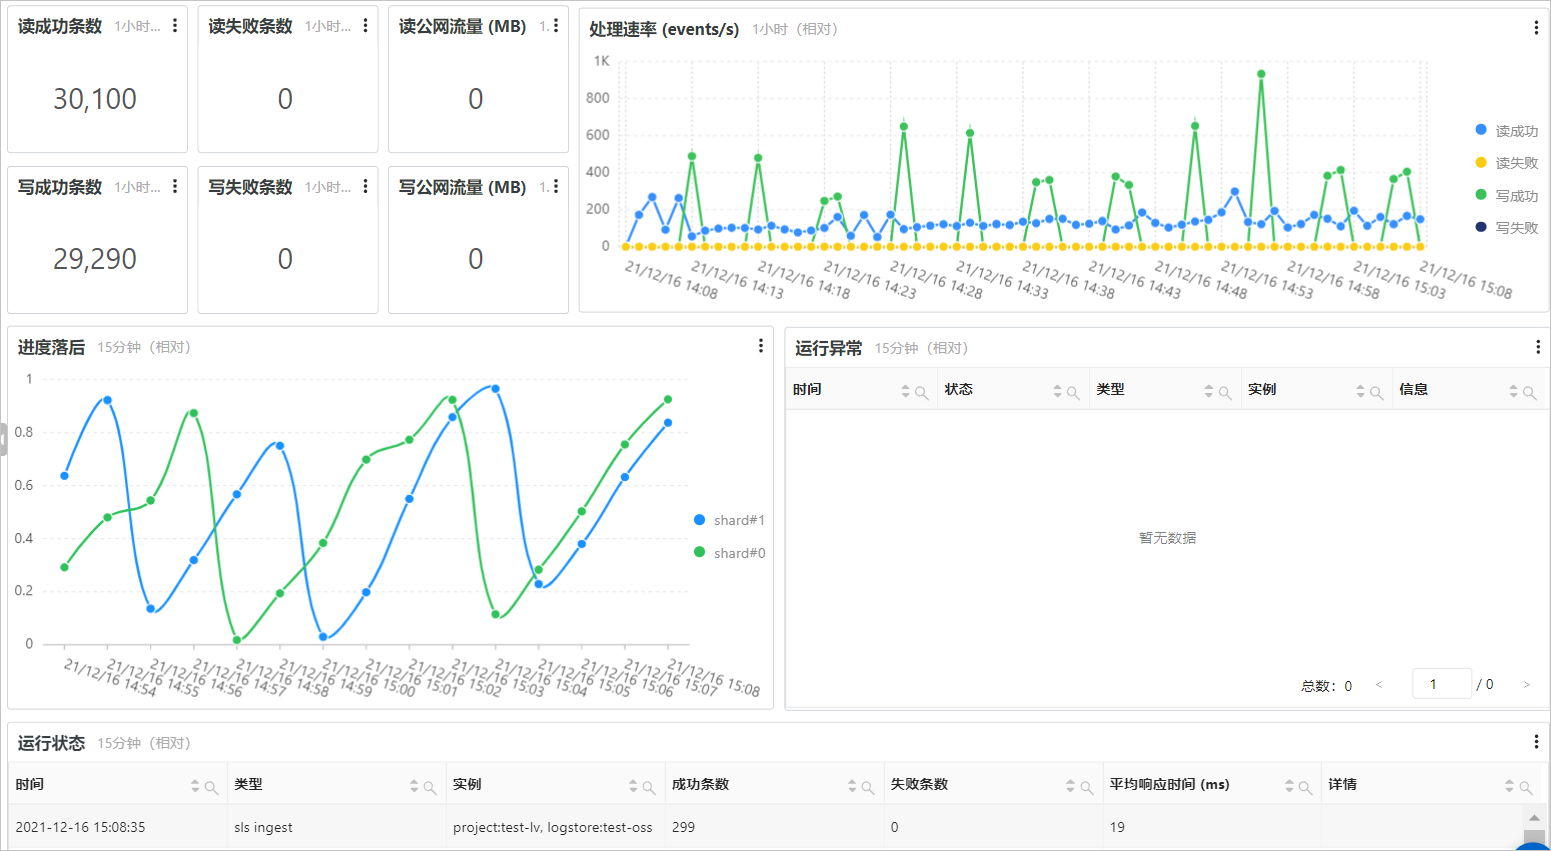Search the 类型 column in 运行状态 table
Screen dimensions: 1551x851
[x=430, y=787]
